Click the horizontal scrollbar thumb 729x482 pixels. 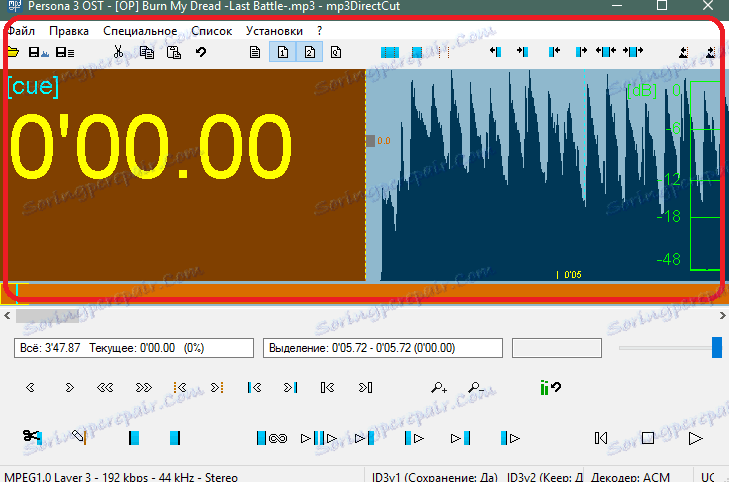[x=47, y=316]
